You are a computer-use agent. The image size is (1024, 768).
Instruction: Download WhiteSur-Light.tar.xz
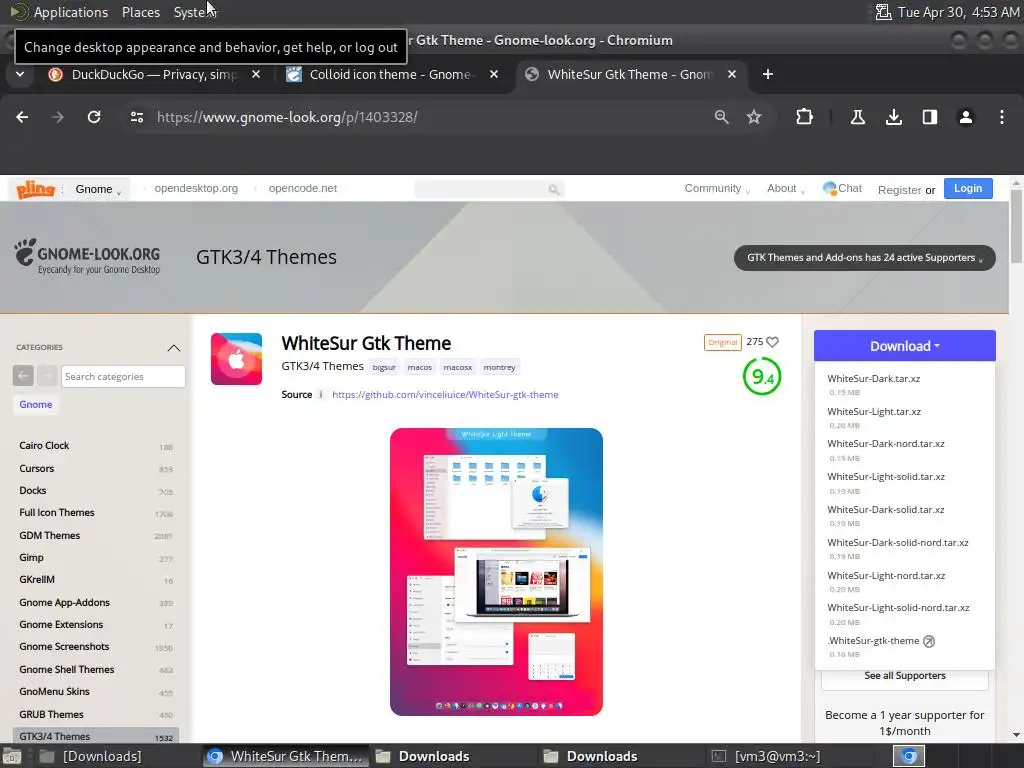pyautogui.click(x=874, y=411)
